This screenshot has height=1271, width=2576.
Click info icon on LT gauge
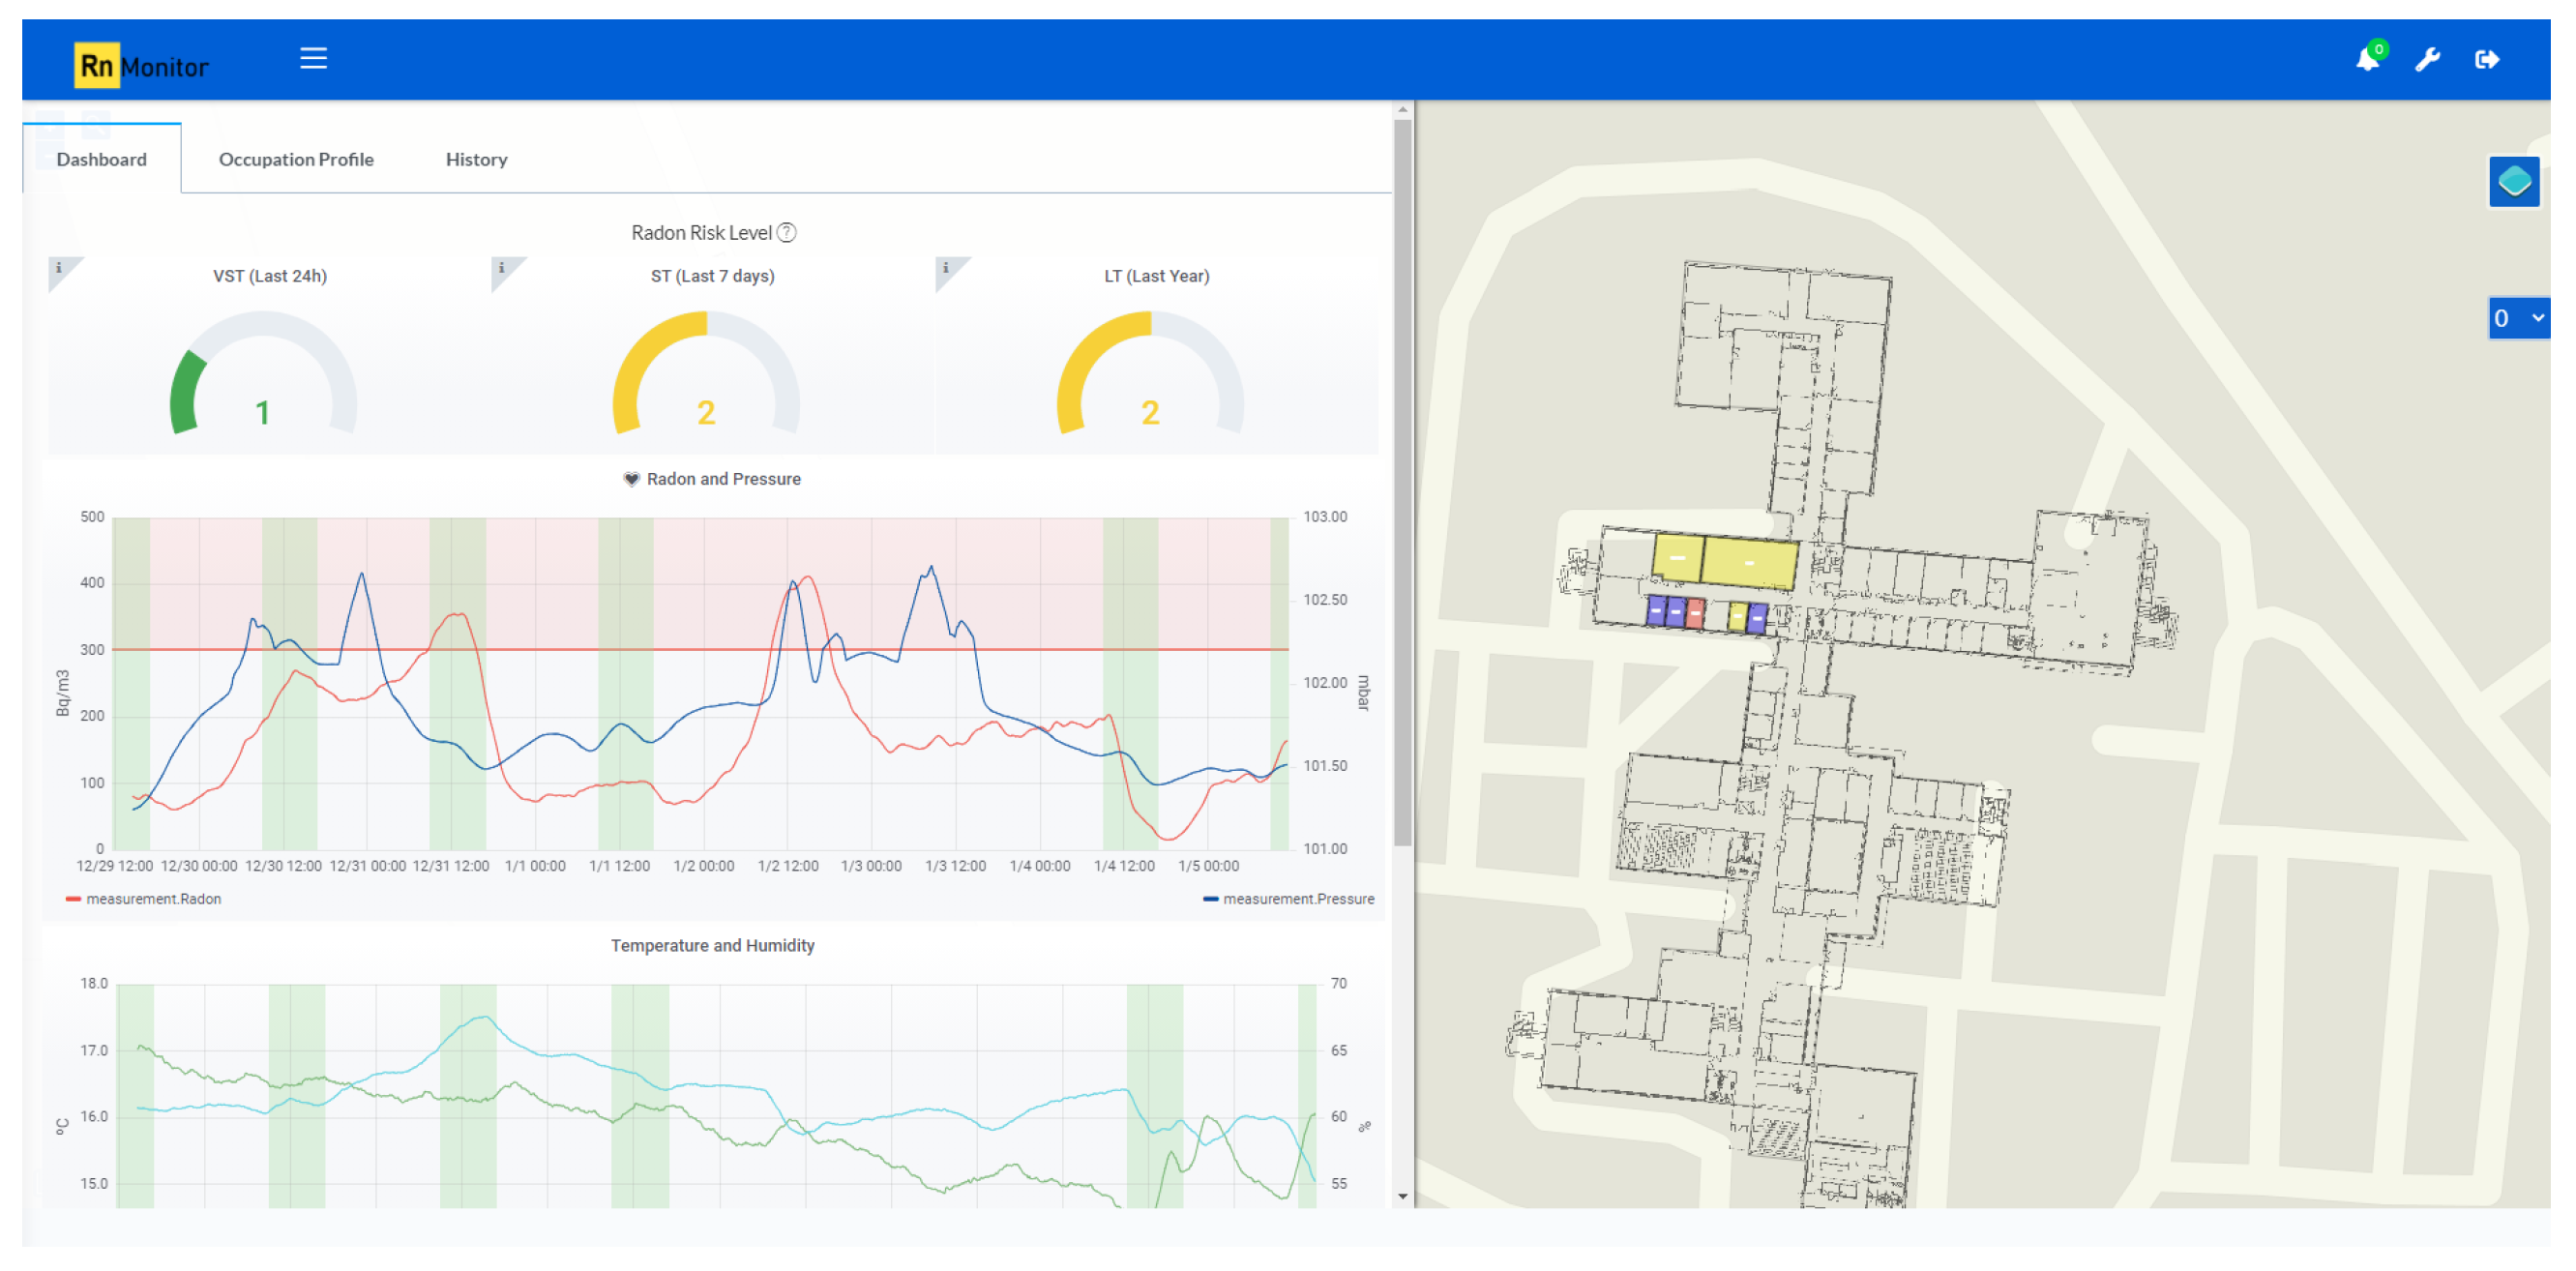(x=946, y=268)
